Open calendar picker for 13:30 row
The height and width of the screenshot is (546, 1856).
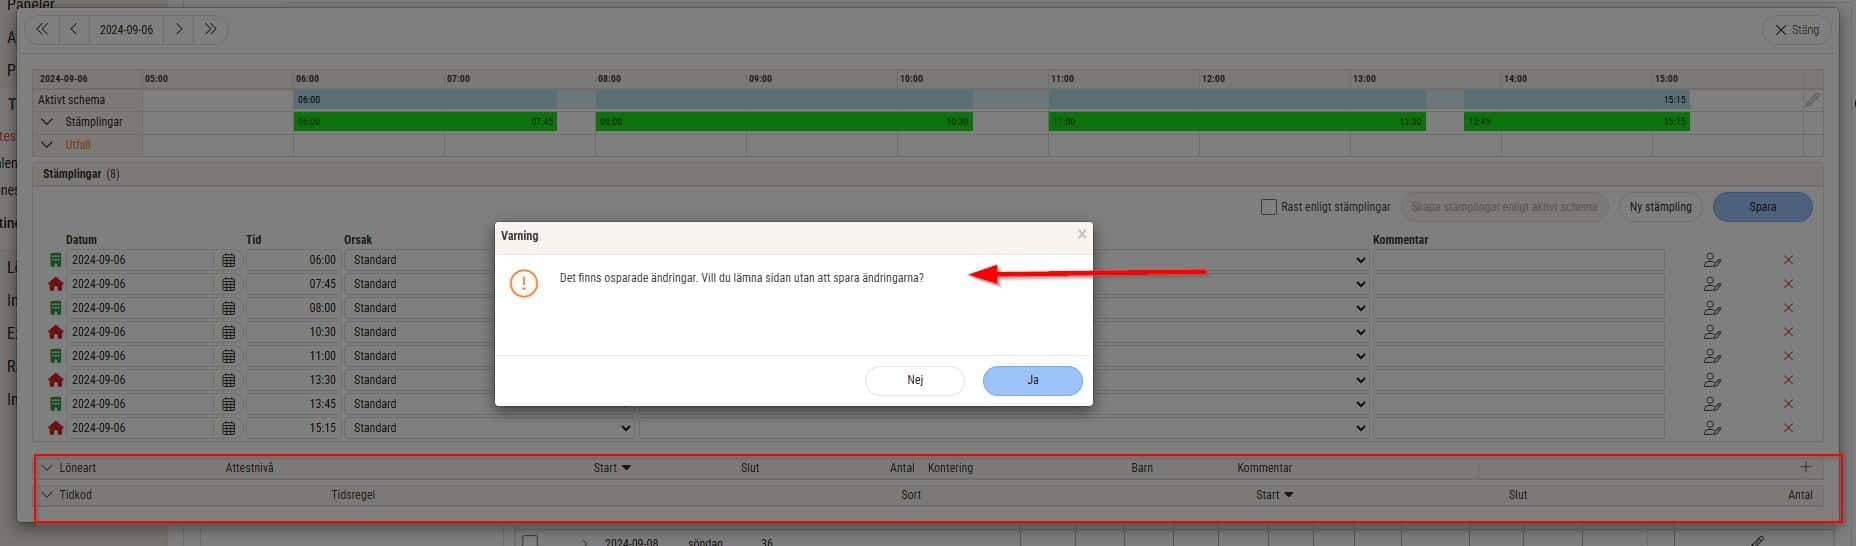tap(228, 380)
